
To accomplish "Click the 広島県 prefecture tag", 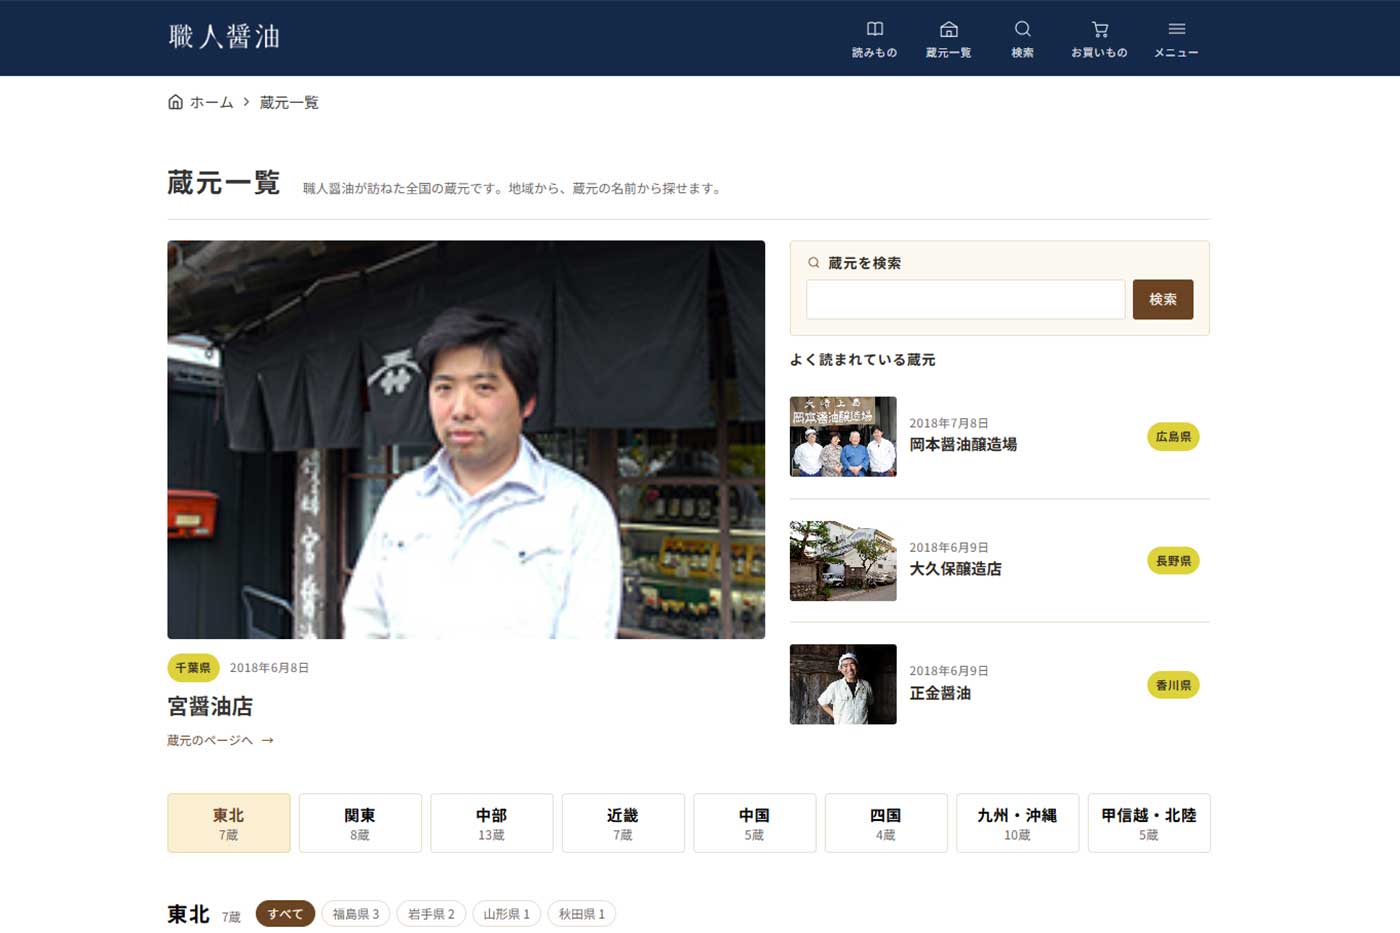I will pyautogui.click(x=1173, y=437).
